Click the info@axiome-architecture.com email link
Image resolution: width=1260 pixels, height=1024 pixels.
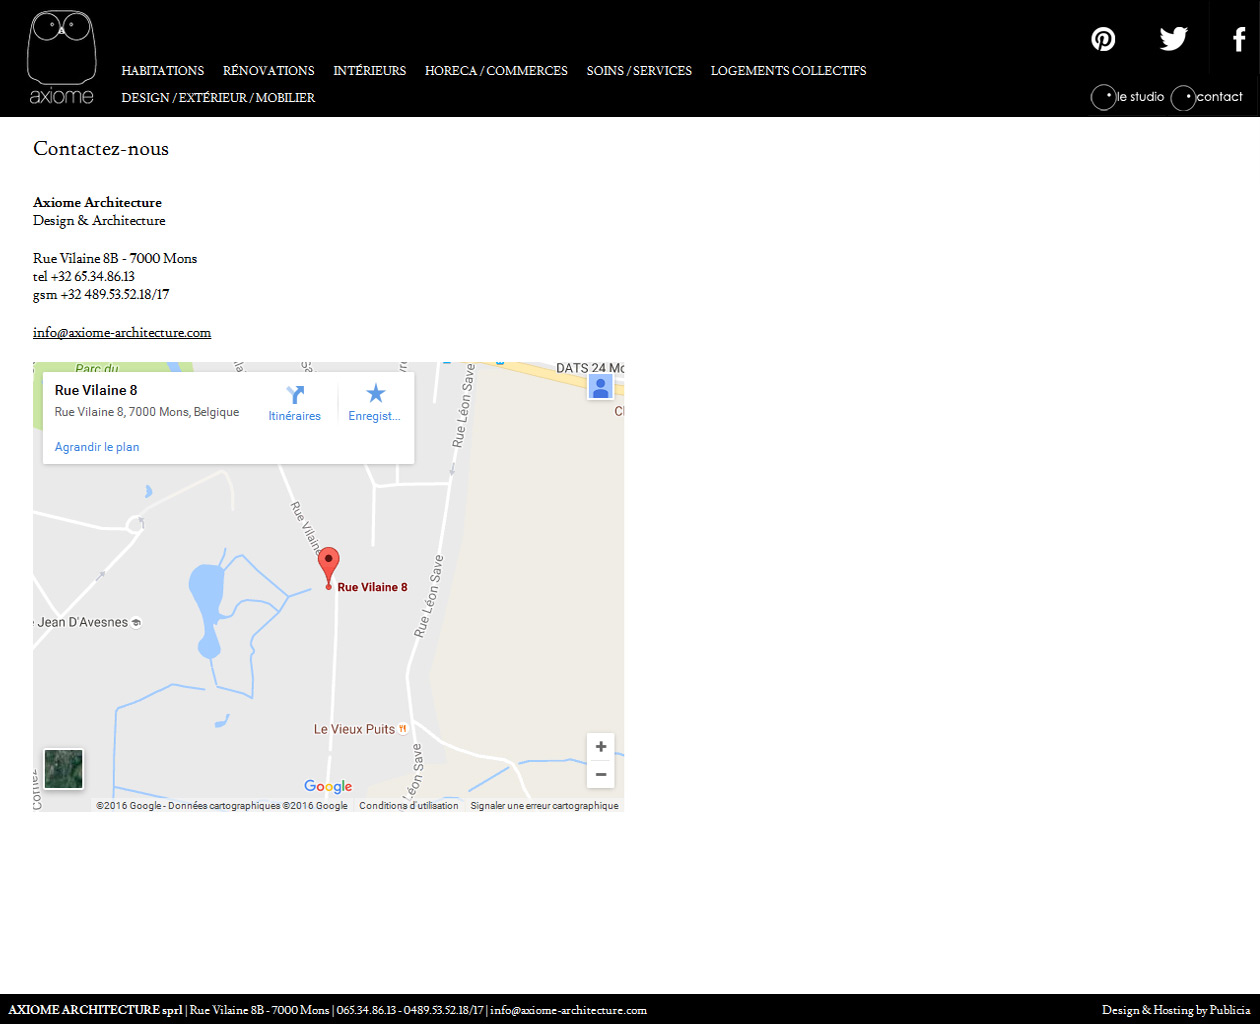click(x=122, y=333)
